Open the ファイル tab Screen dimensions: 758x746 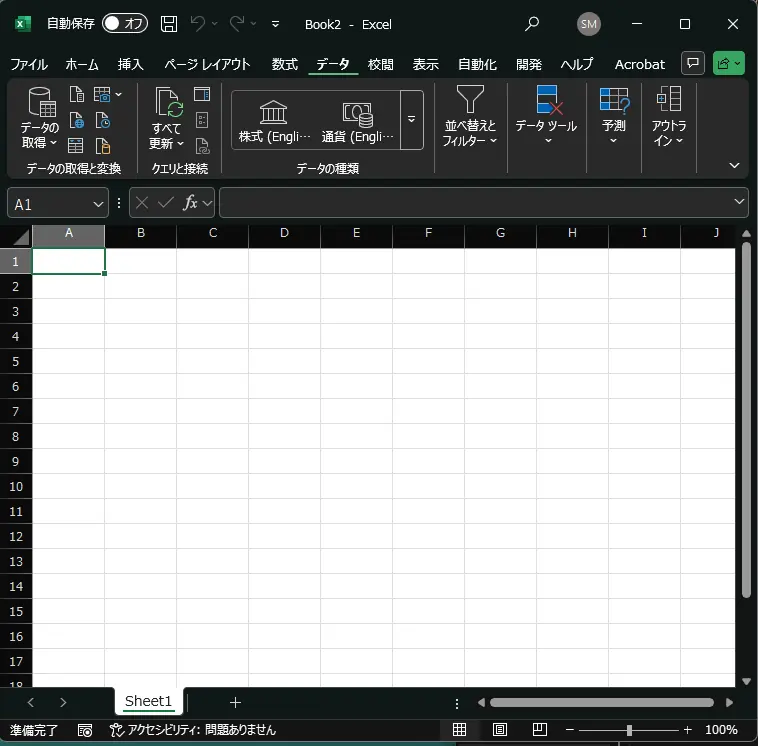click(x=29, y=64)
